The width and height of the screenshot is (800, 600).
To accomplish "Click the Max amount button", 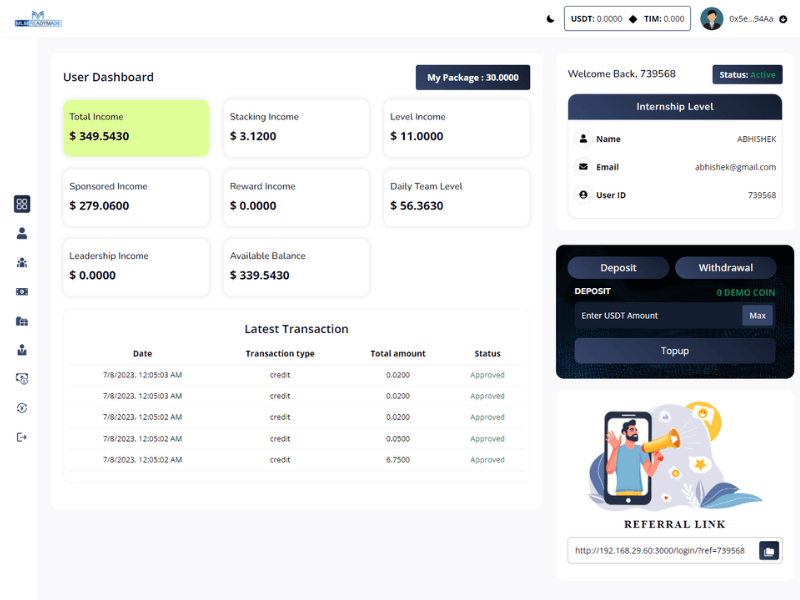I will click(x=757, y=316).
